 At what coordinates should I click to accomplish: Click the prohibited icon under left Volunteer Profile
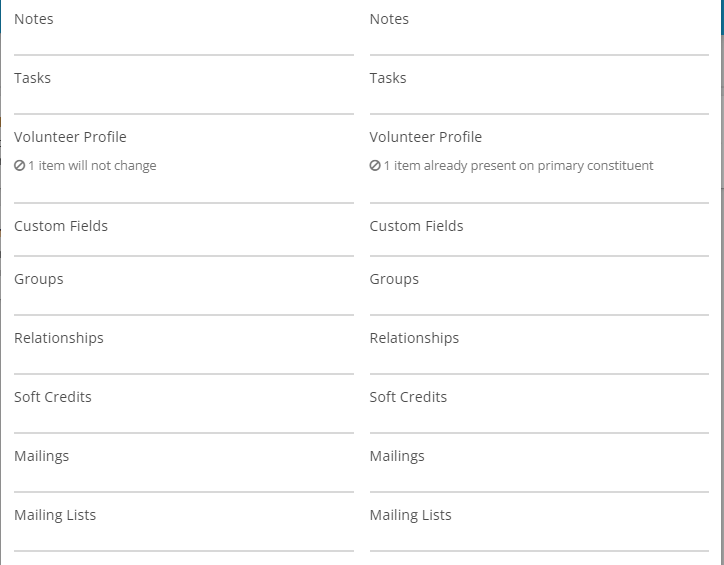click(19, 165)
